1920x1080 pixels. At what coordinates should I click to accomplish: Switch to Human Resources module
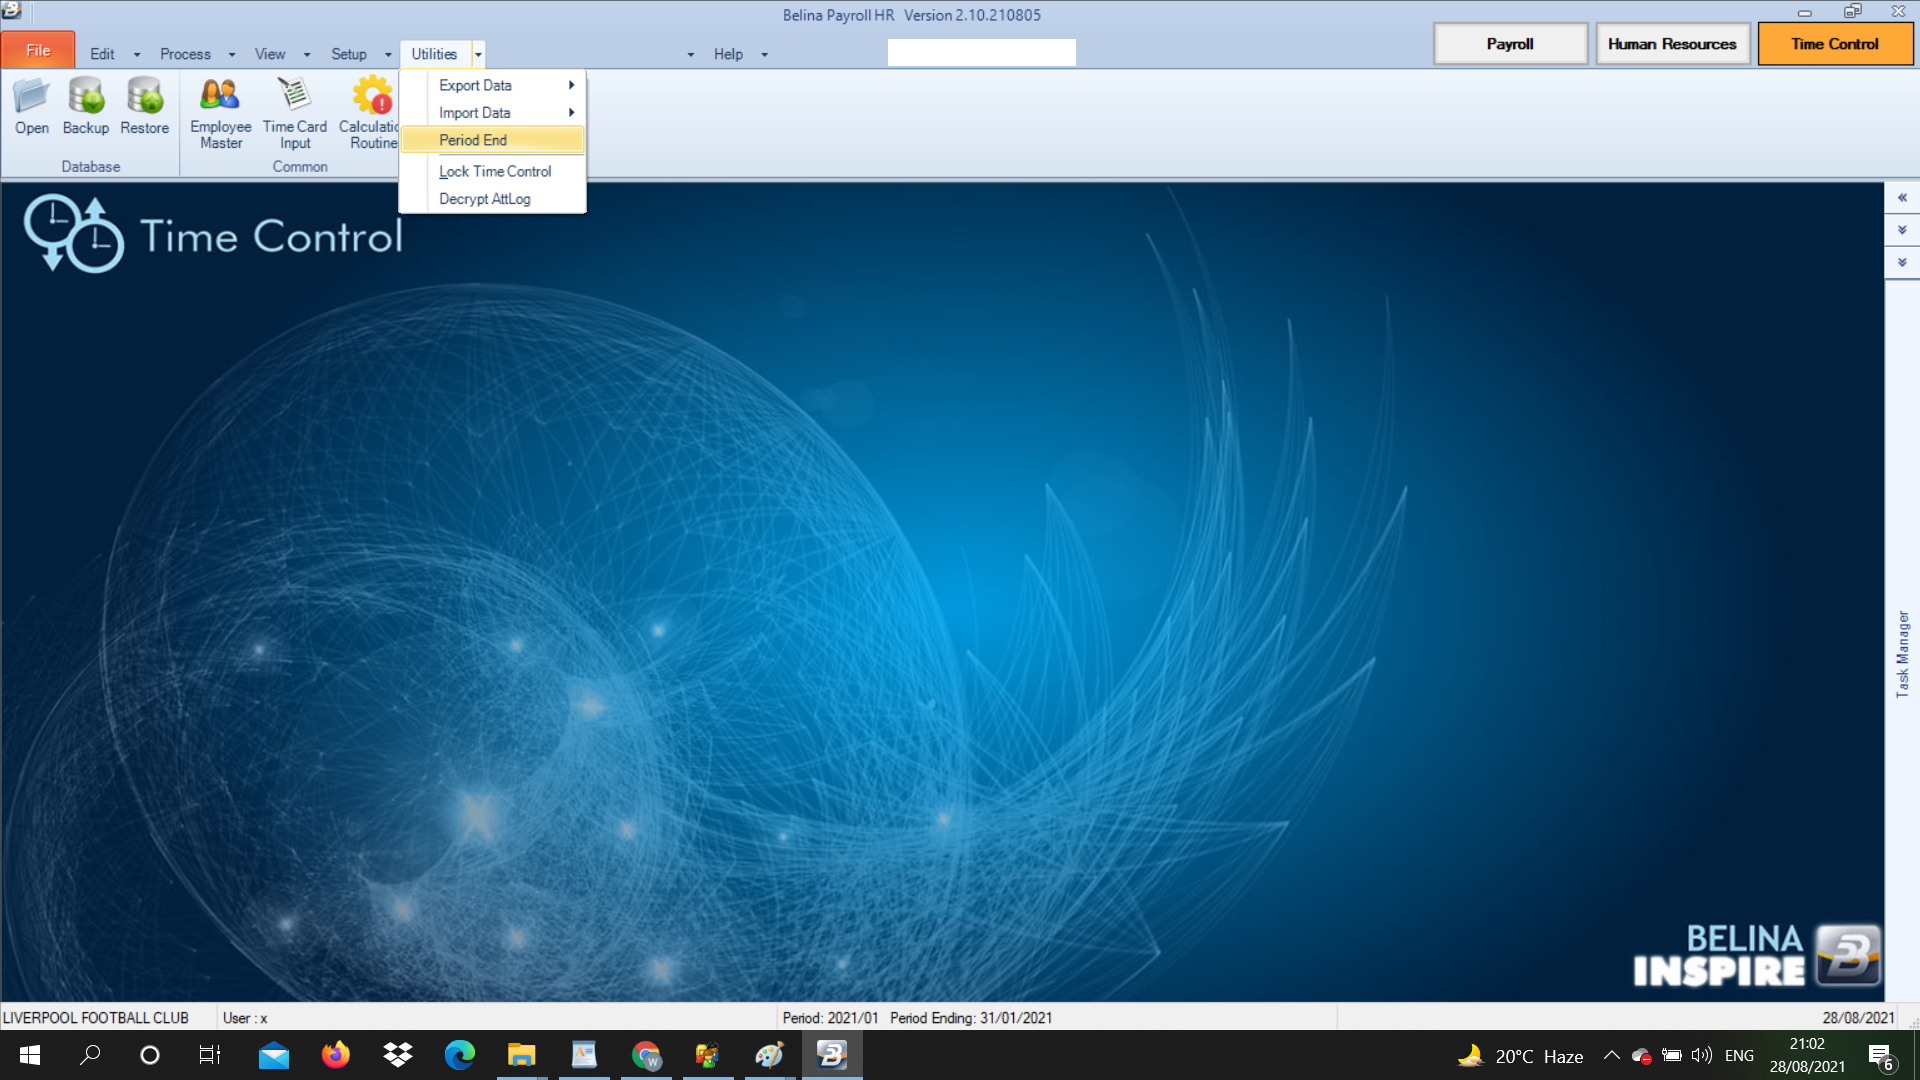[1672, 44]
